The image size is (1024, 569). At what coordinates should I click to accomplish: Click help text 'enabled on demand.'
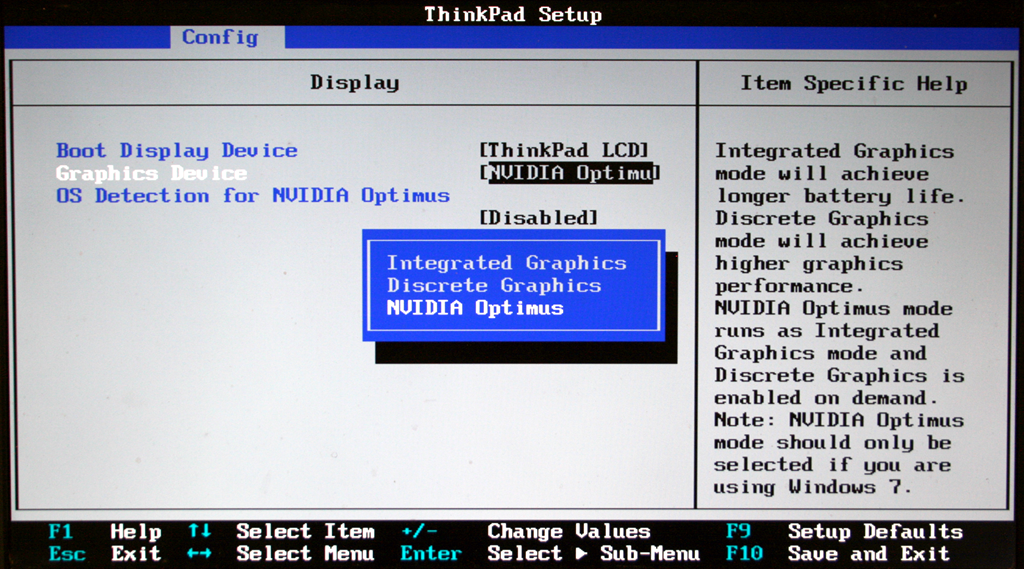825,398
